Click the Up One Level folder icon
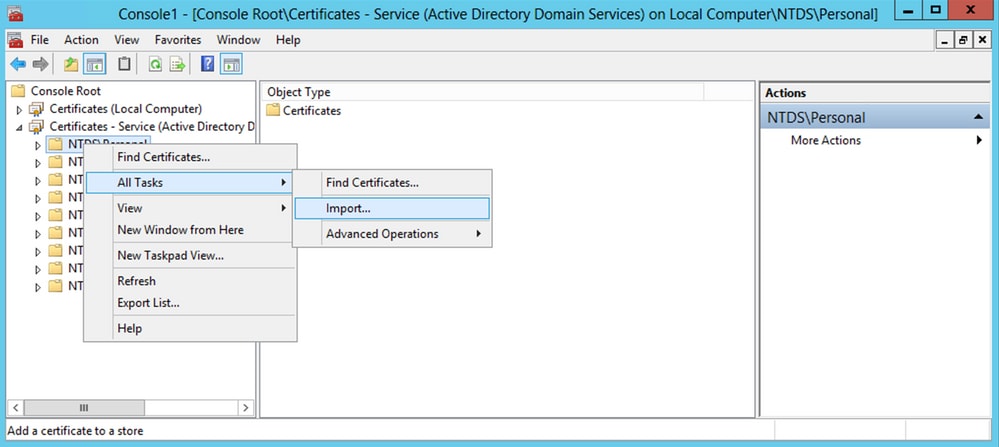 click(71, 64)
